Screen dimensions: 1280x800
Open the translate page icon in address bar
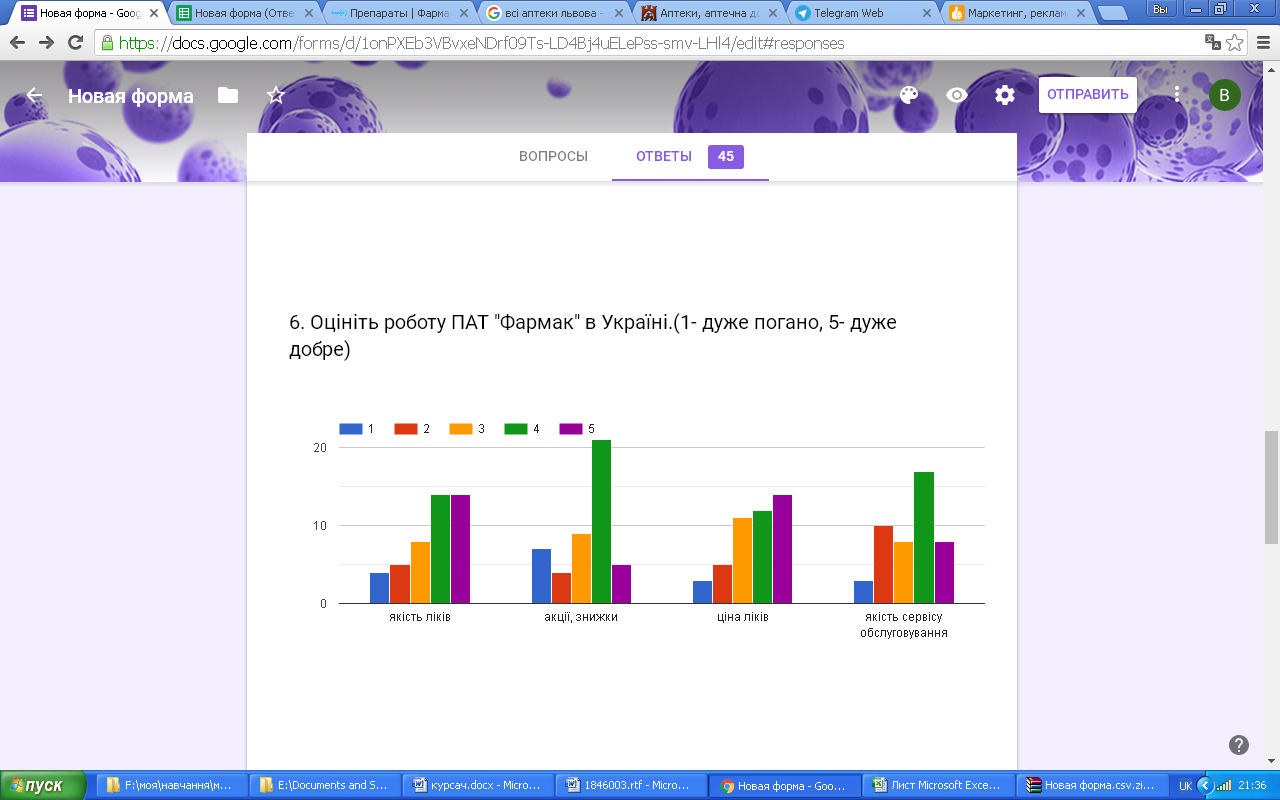tap(1212, 43)
